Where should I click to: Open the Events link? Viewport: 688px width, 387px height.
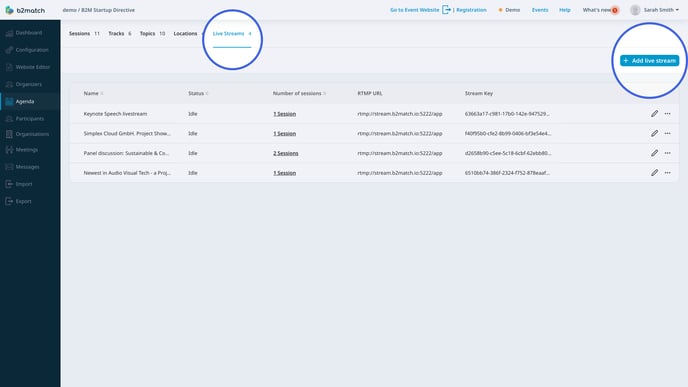click(x=540, y=10)
